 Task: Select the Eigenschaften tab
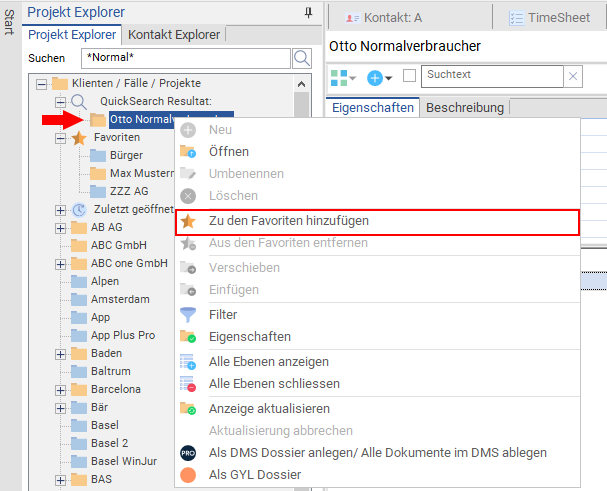pyautogui.click(x=373, y=108)
